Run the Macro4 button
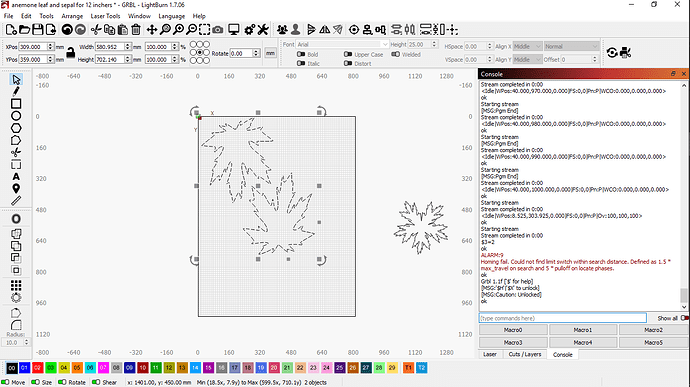 point(583,342)
